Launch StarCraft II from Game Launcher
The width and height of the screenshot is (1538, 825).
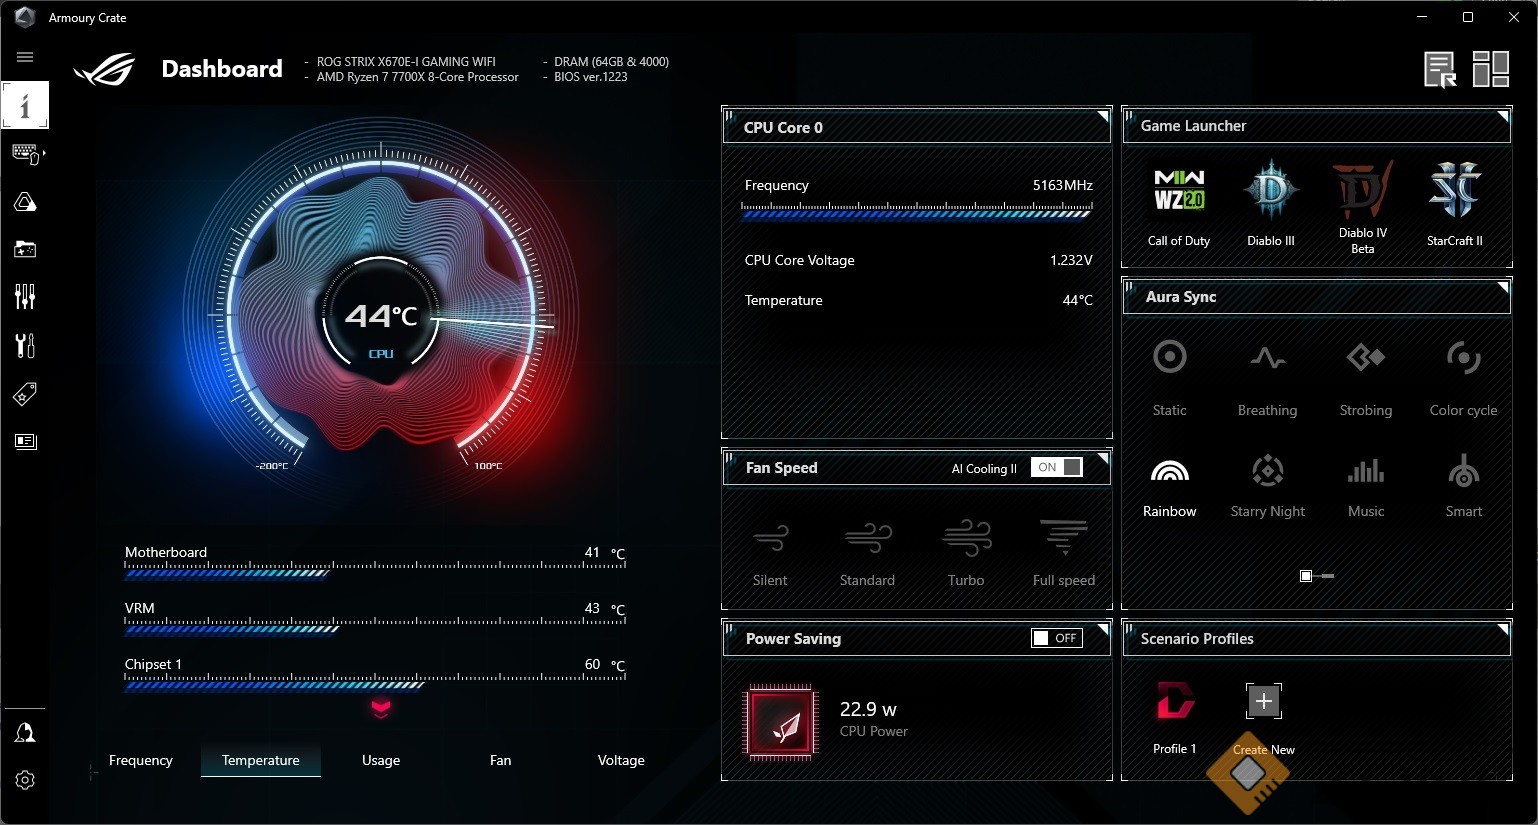(x=1455, y=205)
